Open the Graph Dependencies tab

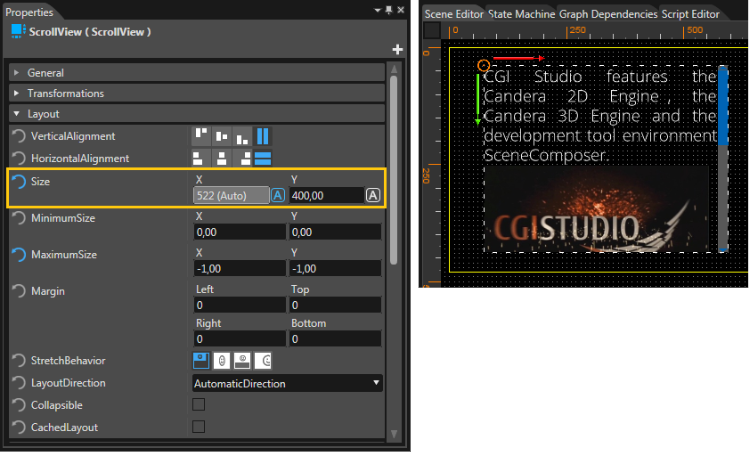tap(608, 14)
